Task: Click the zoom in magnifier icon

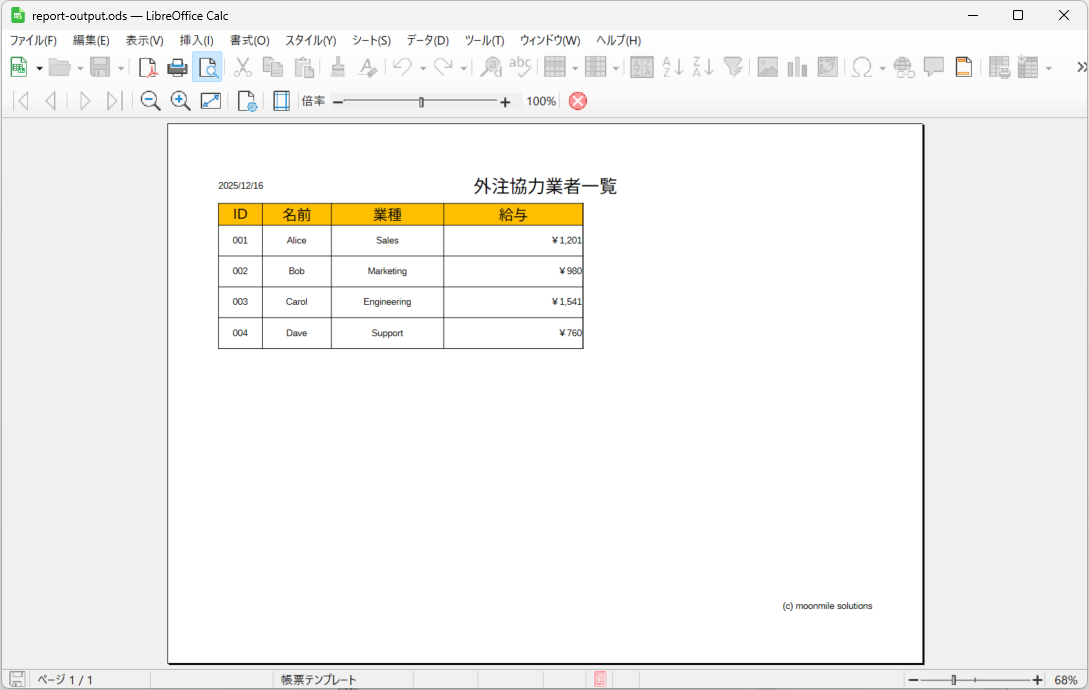Action: coord(180,101)
